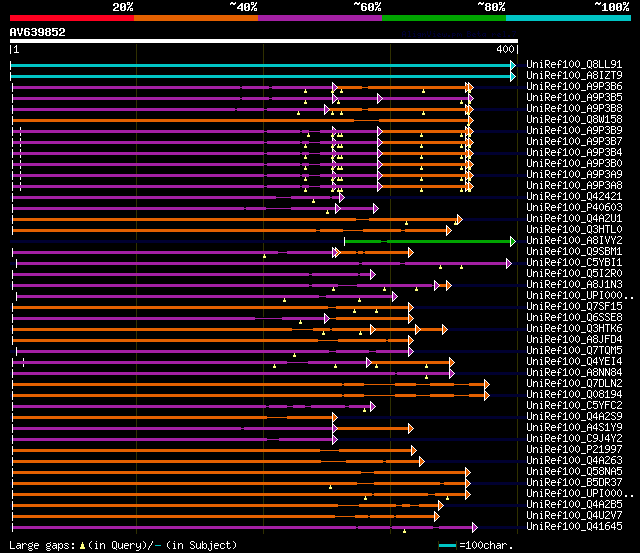
Task: Click the UniRef100_Q8LL91 subject label
Action: (x=574, y=64)
